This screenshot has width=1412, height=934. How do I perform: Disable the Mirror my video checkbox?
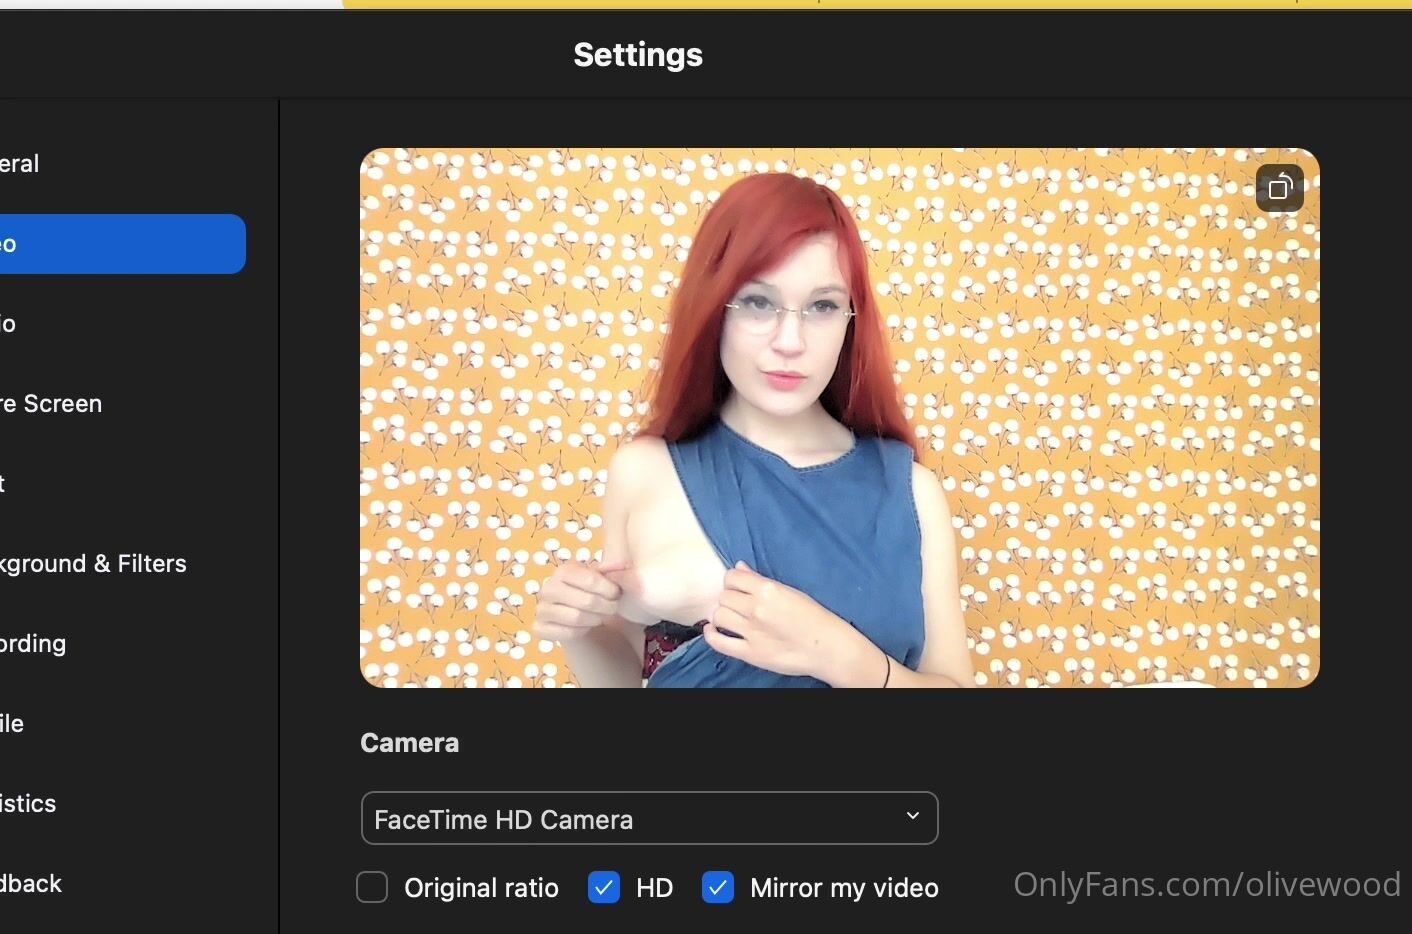(x=718, y=887)
